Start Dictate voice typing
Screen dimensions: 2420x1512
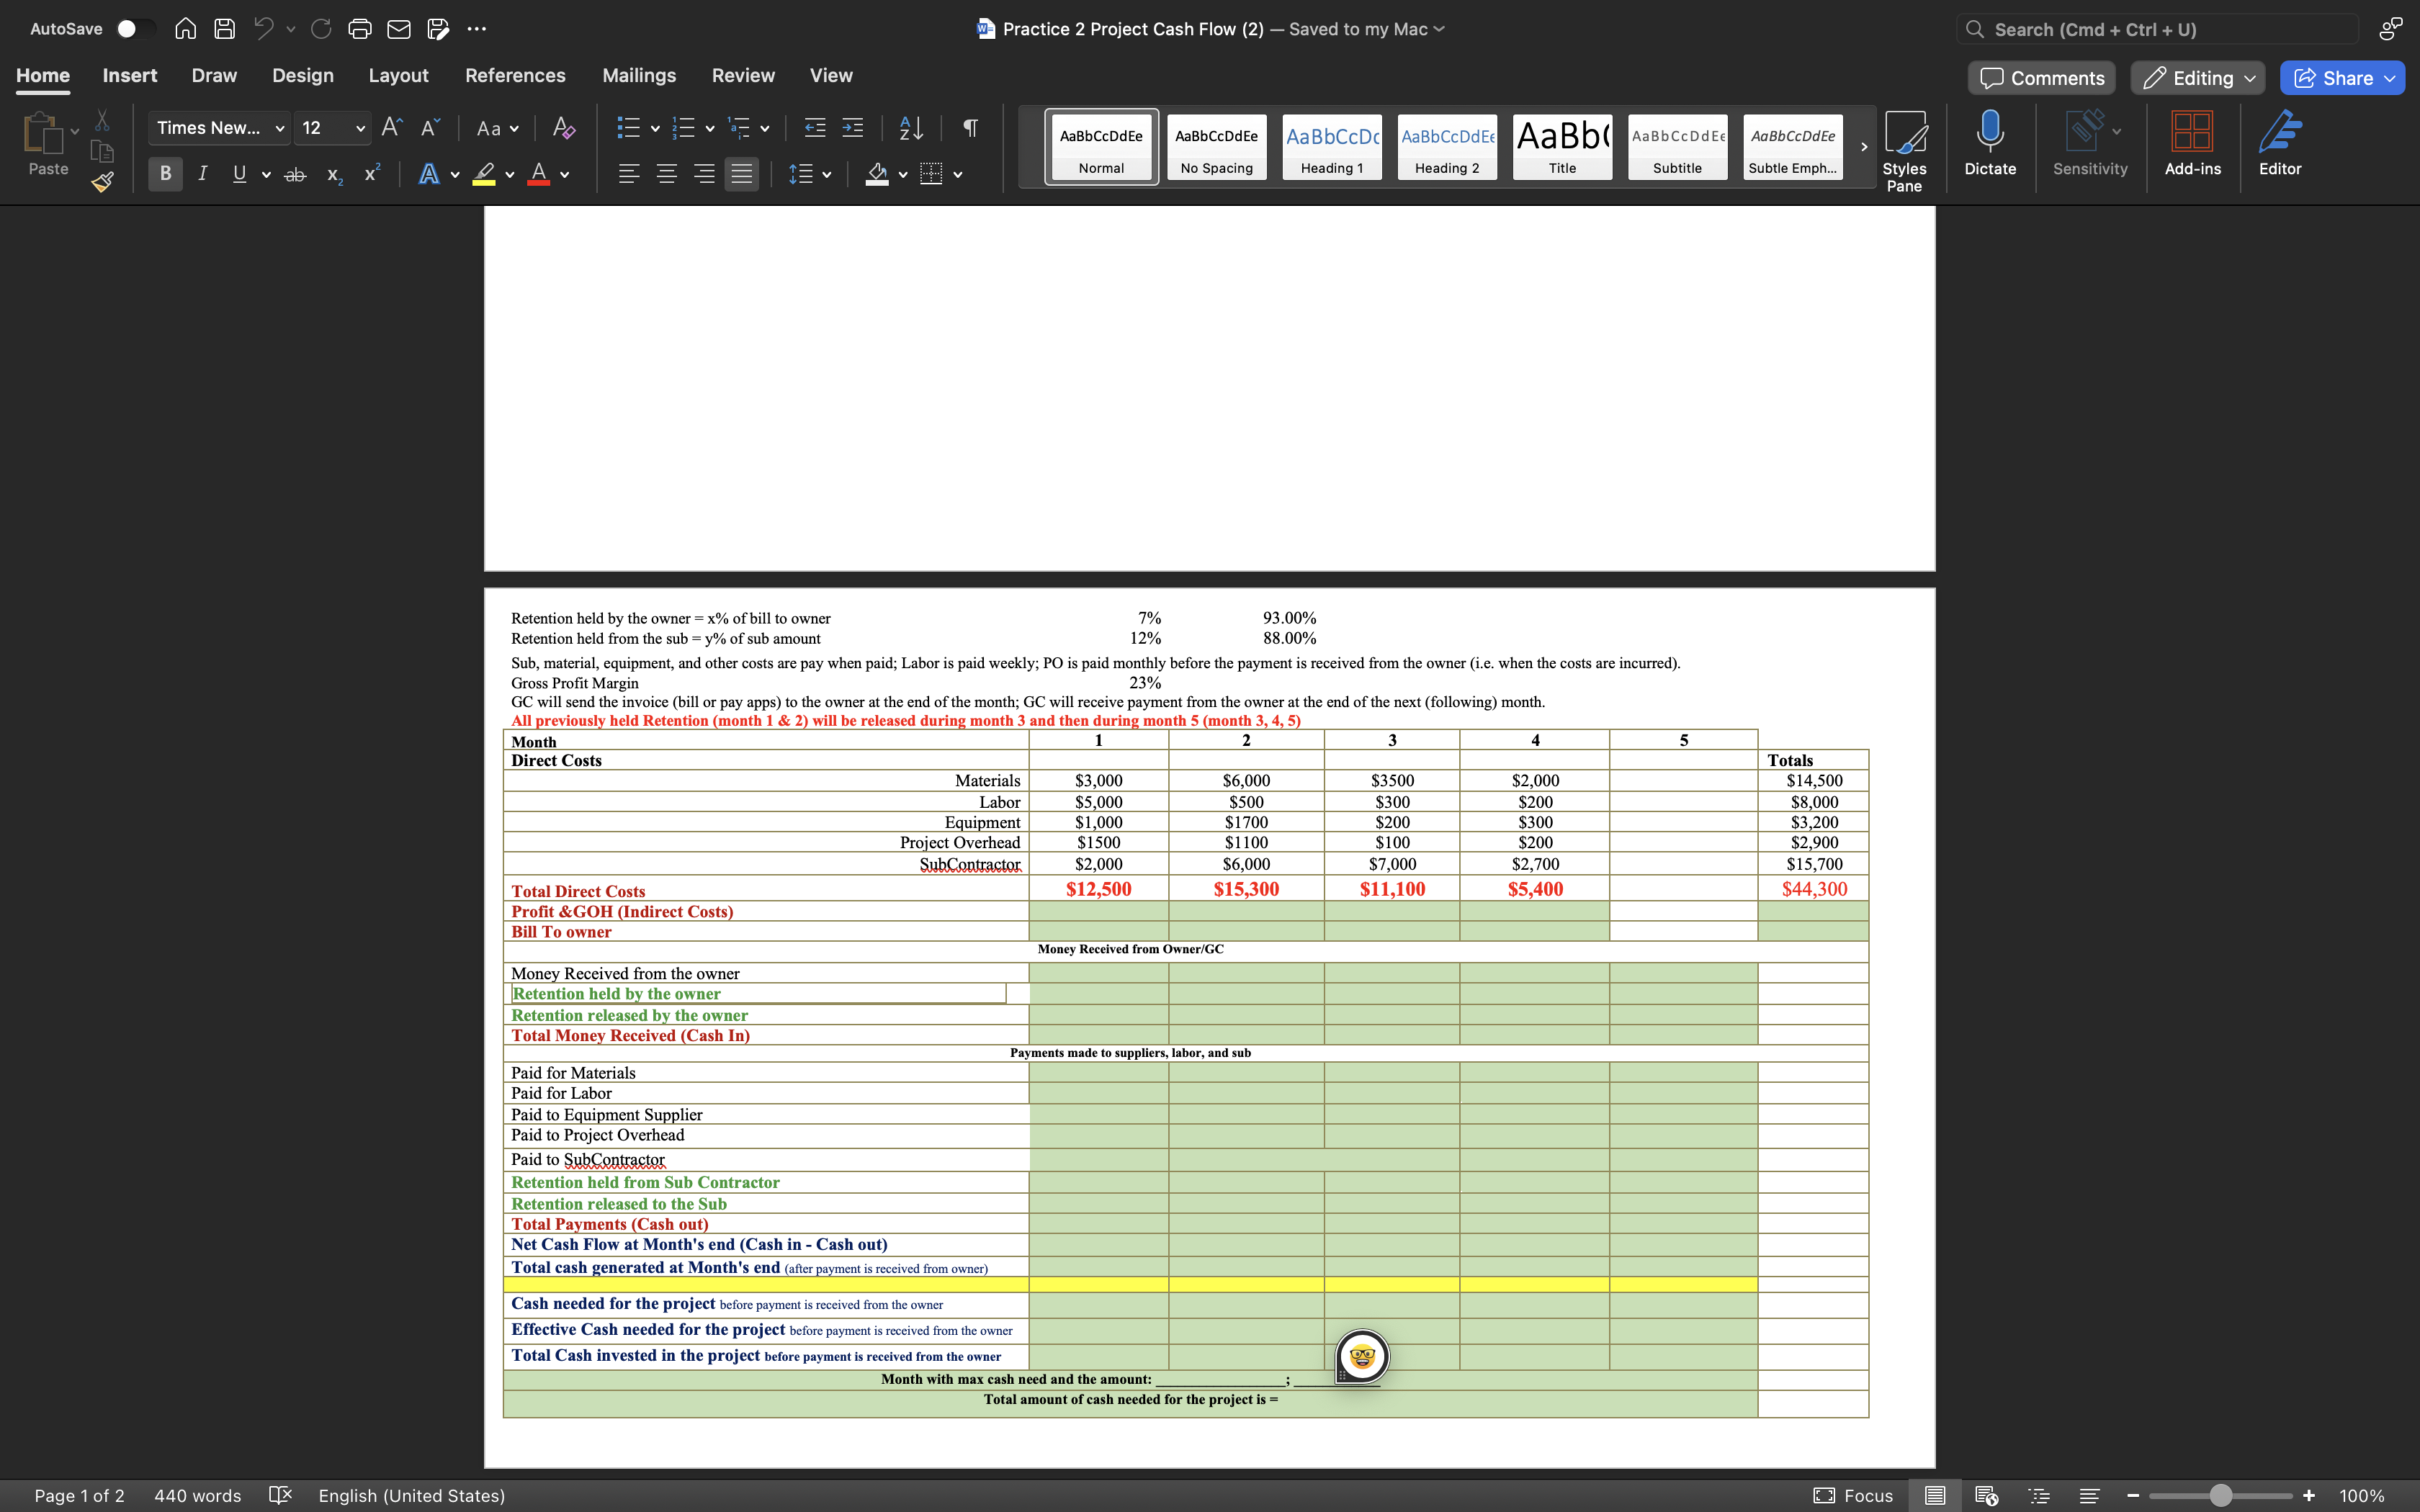pos(1990,143)
